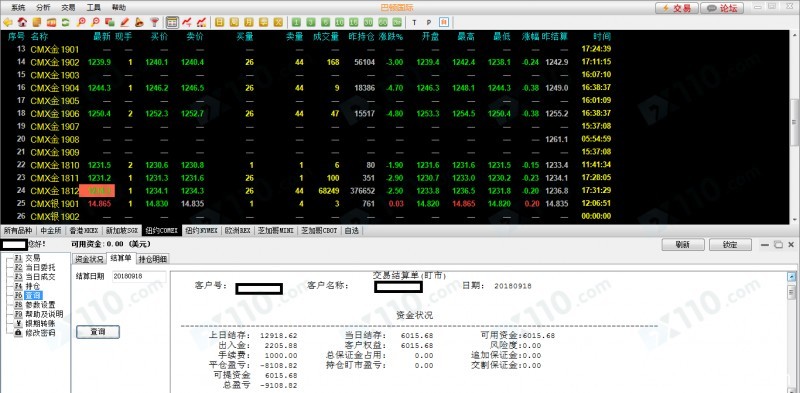Select 'F3 当日成交' in the side tree
Image resolution: width=800 pixels, height=393 pixels.
click(x=35, y=277)
